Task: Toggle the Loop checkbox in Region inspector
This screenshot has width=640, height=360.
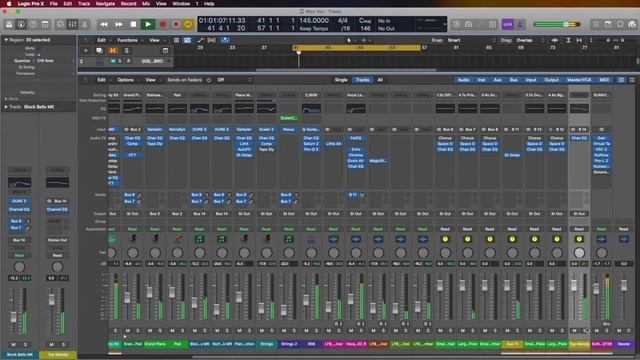Action: (39, 54)
